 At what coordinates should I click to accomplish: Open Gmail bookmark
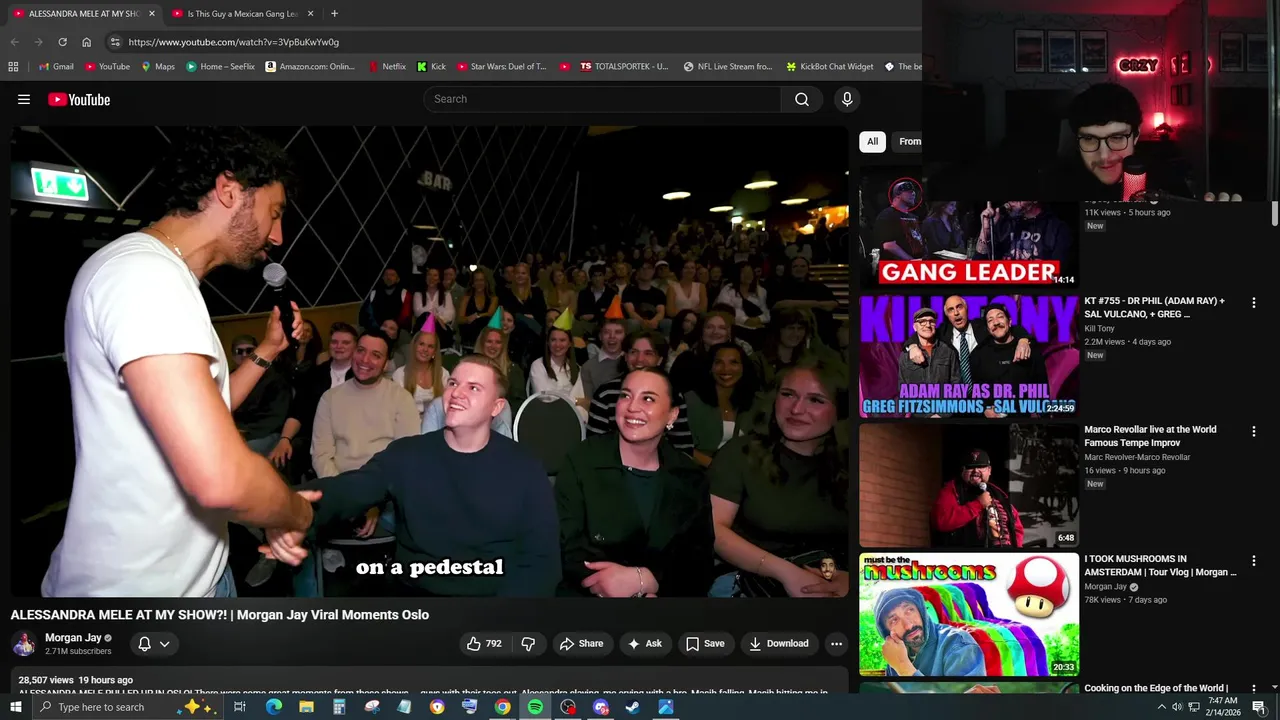tap(56, 67)
